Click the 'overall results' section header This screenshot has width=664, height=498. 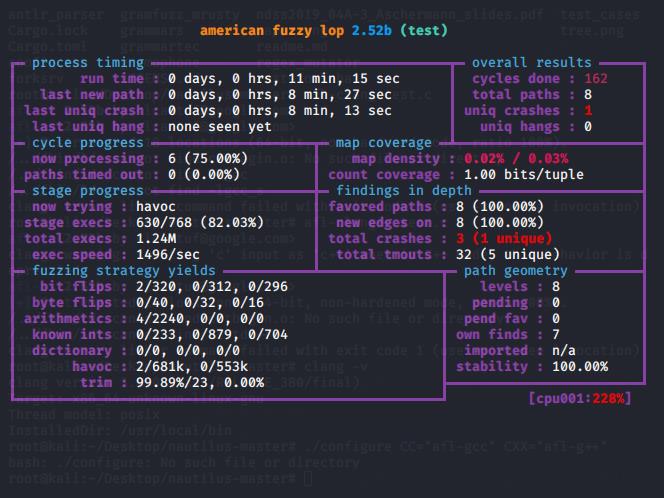coord(531,63)
